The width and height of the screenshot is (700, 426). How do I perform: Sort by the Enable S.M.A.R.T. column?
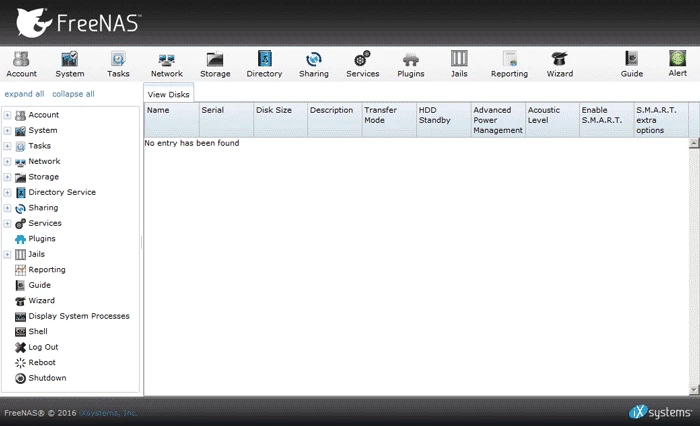(x=607, y=120)
